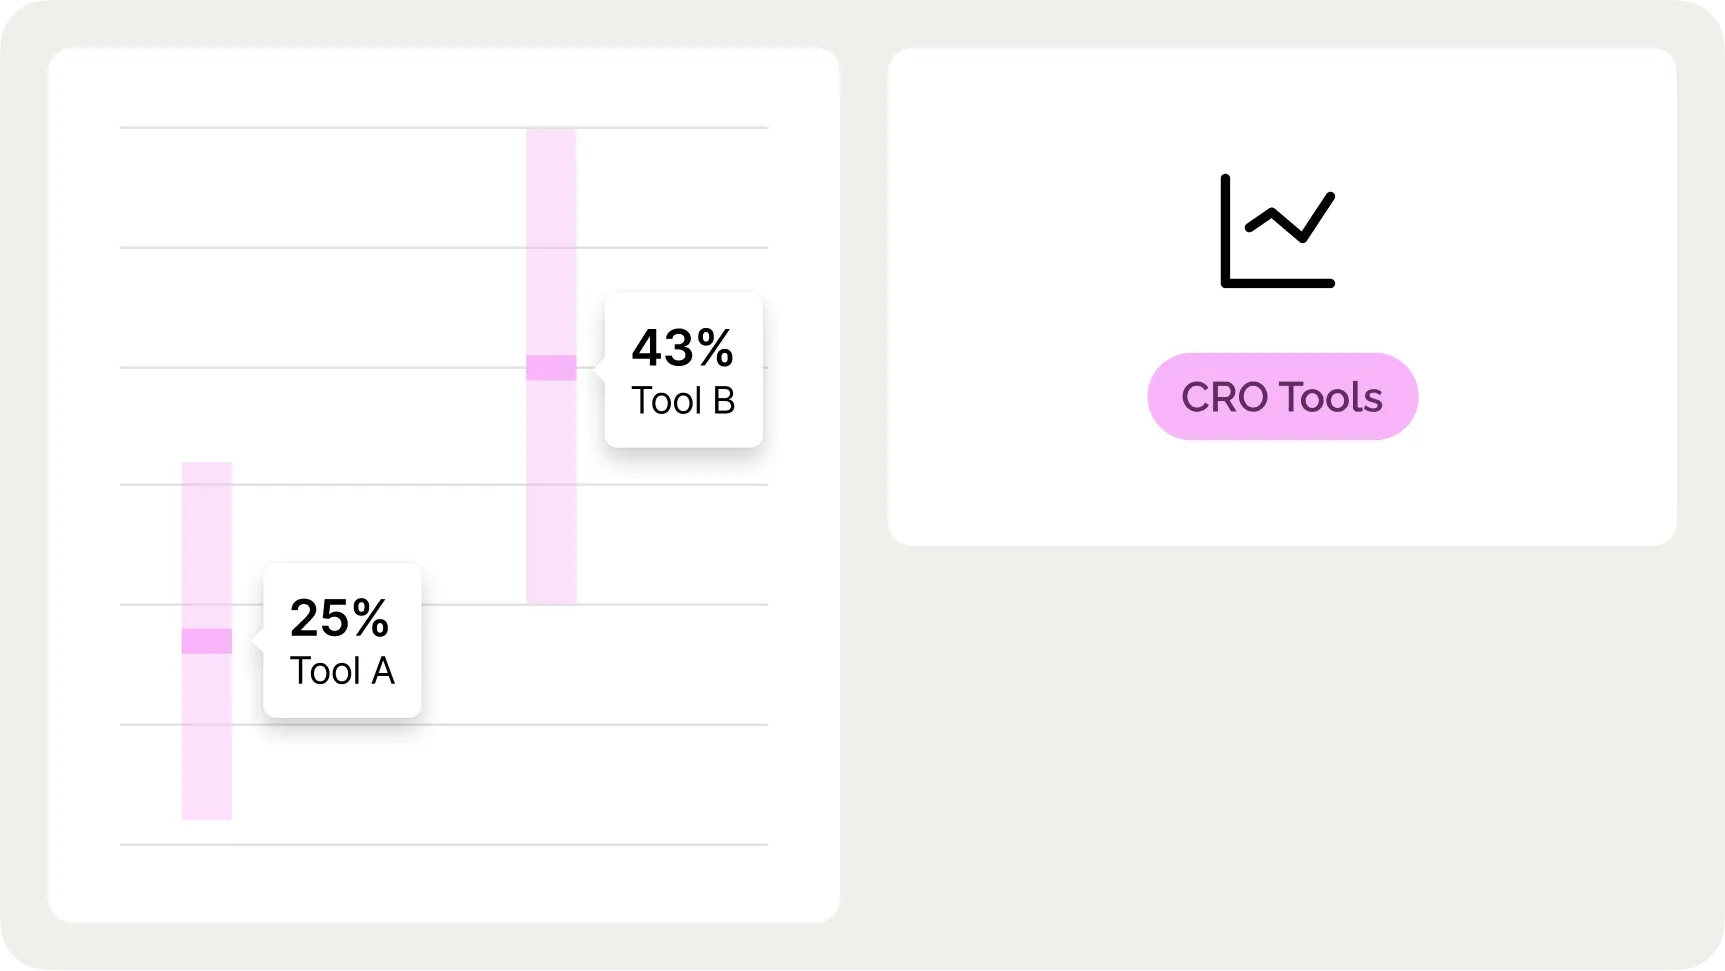Screen dimensions: 1725x971
Task: Click lower segment of Tool B range bar
Action: 551,492
